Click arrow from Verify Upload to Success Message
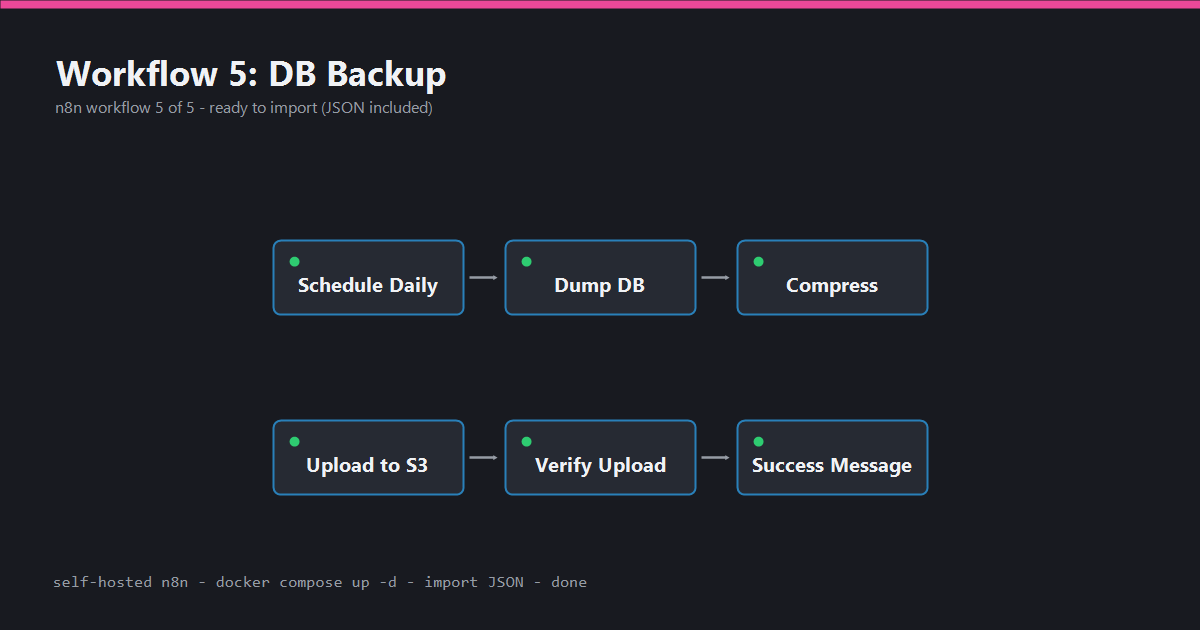This screenshot has height=630, width=1200. click(716, 457)
